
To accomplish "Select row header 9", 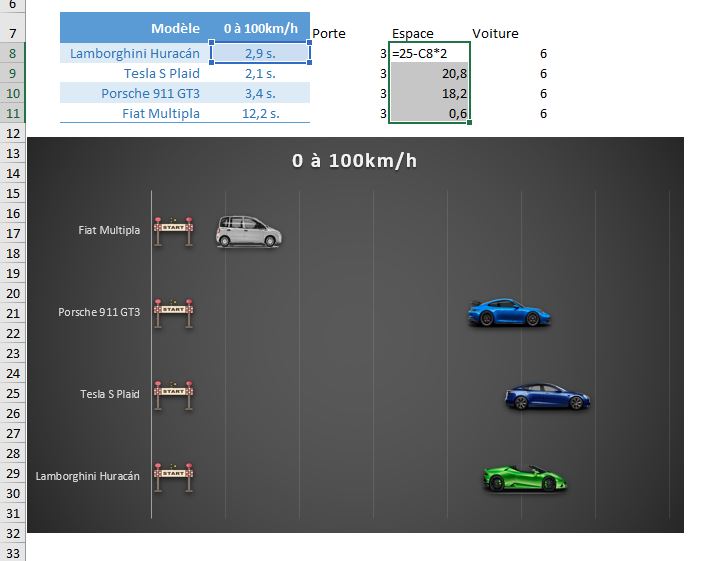I will click(13, 73).
